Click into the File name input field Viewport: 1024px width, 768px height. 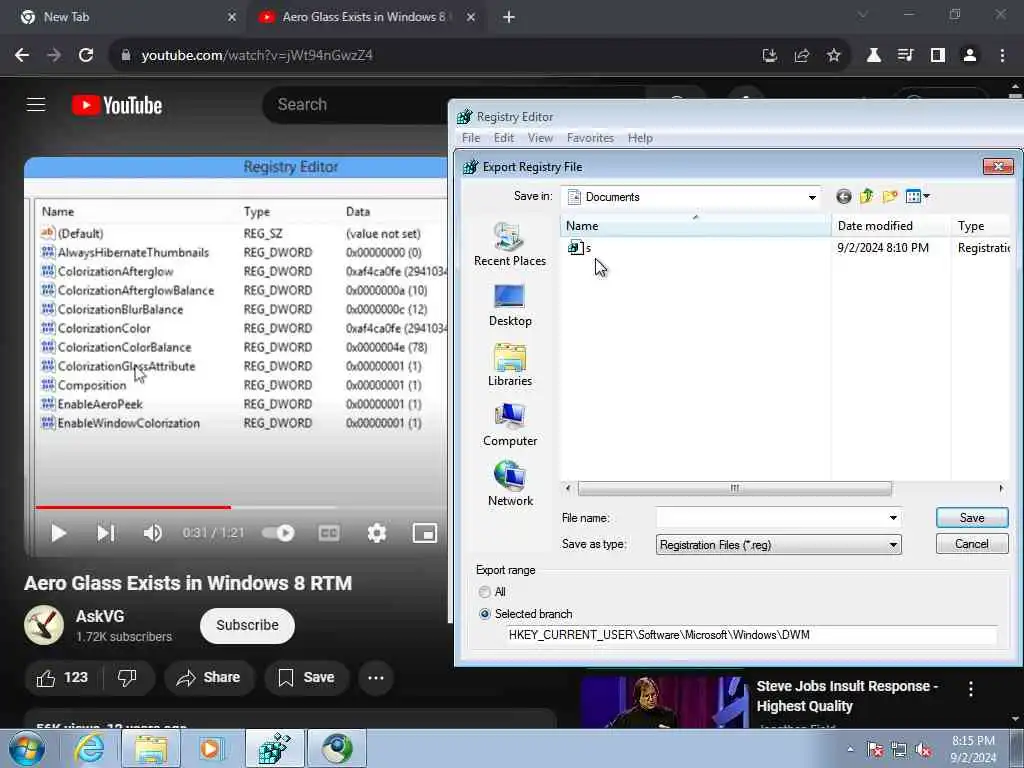771,518
